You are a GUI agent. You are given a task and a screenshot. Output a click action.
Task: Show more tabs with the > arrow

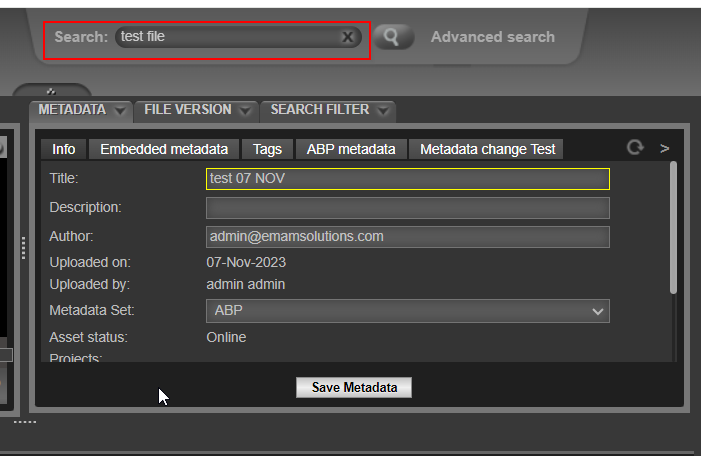665,148
